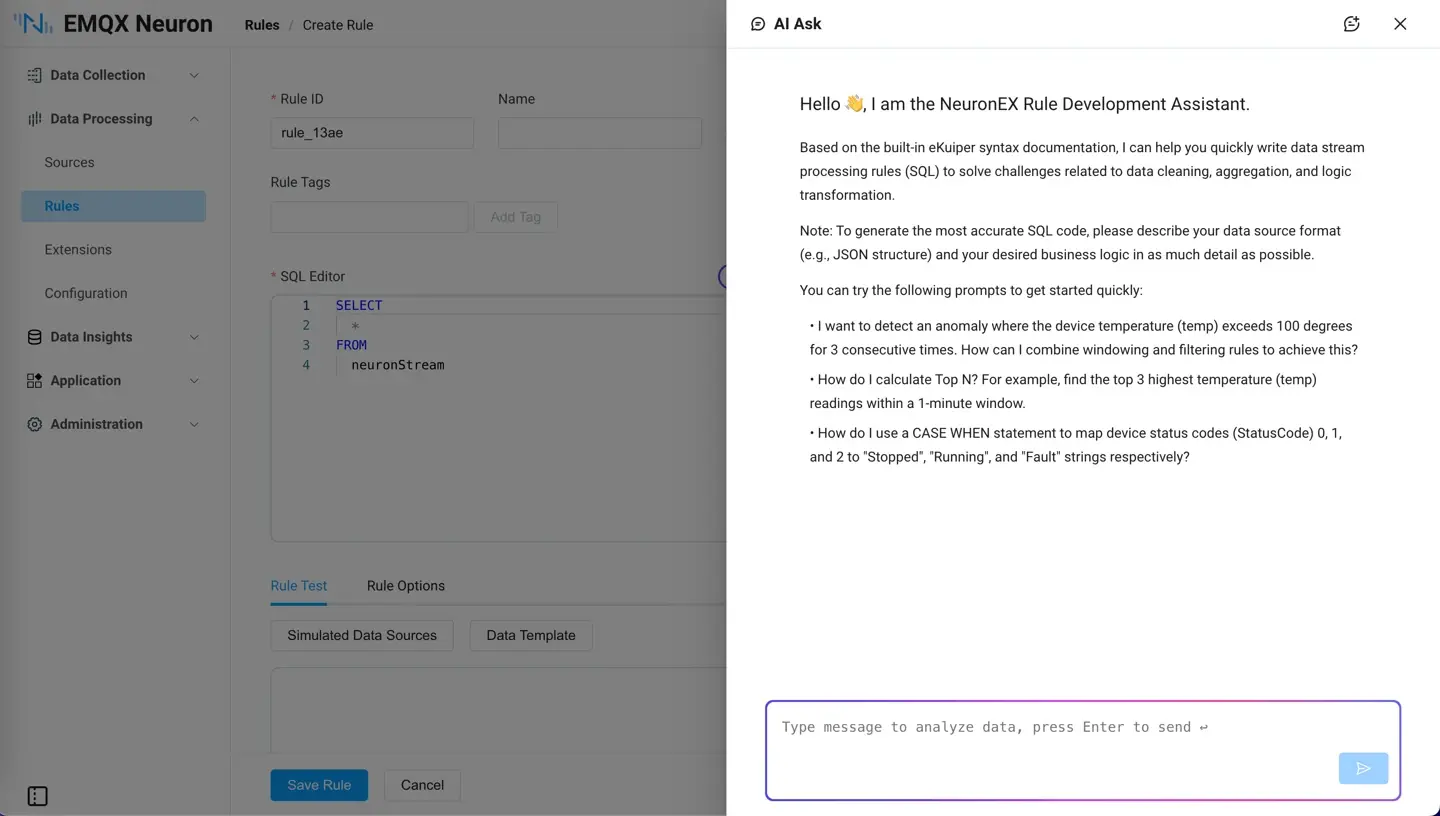
Task: Click the Data Insights database icon
Action: coord(34,337)
